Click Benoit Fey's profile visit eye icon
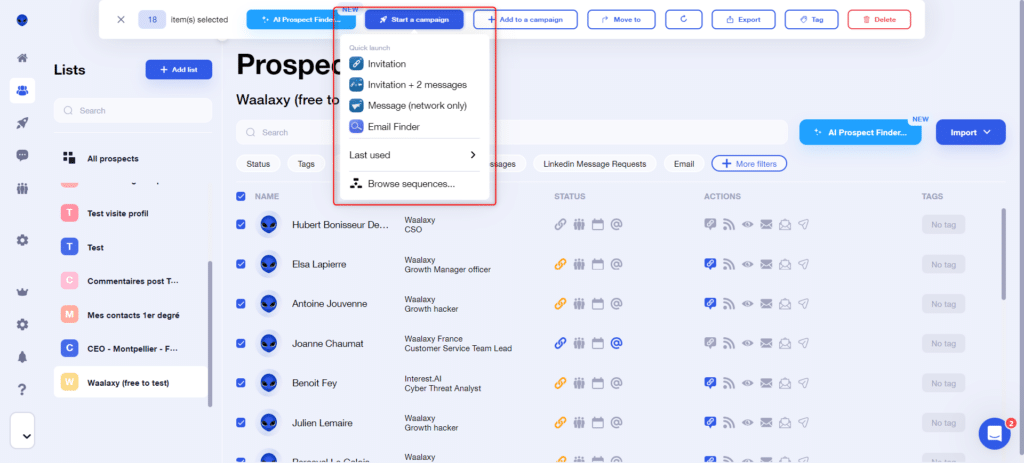The height and width of the screenshot is (463, 1024). (747, 383)
